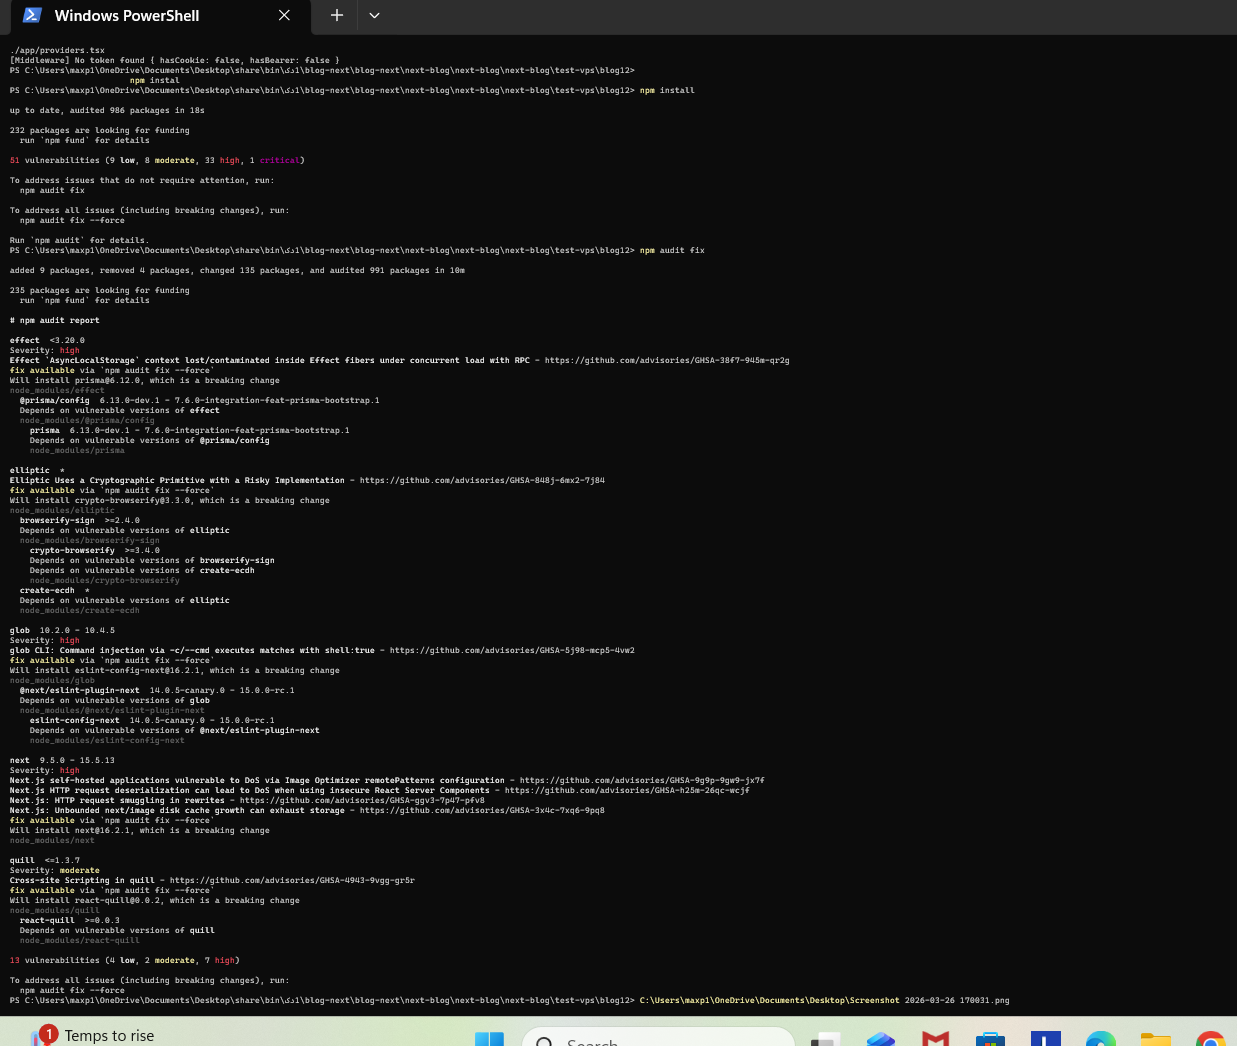Click the '[Middleware] No token found' line
The width and height of the screenshot is (1237, 1046).
pos(174,60)
